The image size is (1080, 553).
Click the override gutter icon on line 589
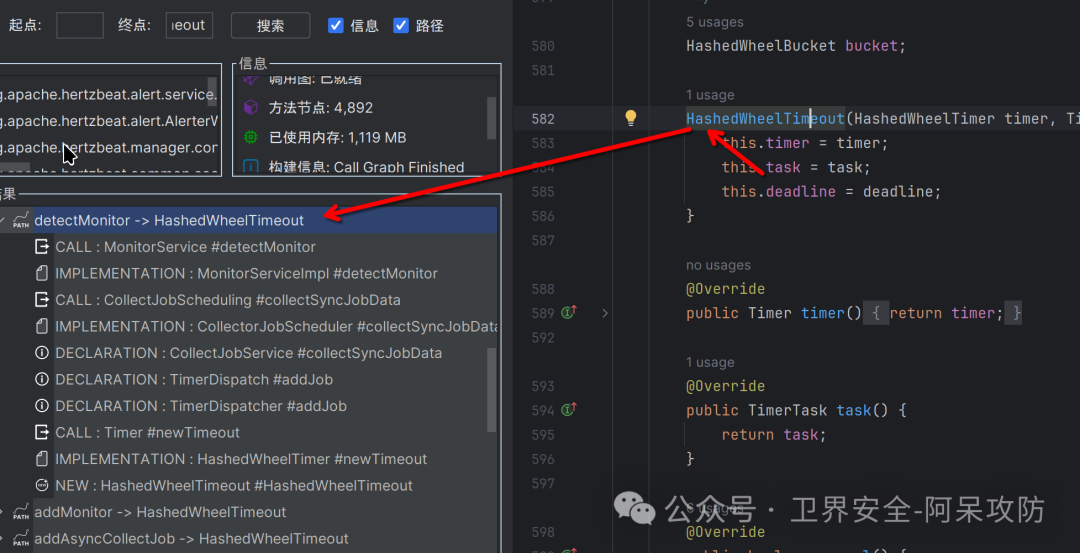click(568, 313)
